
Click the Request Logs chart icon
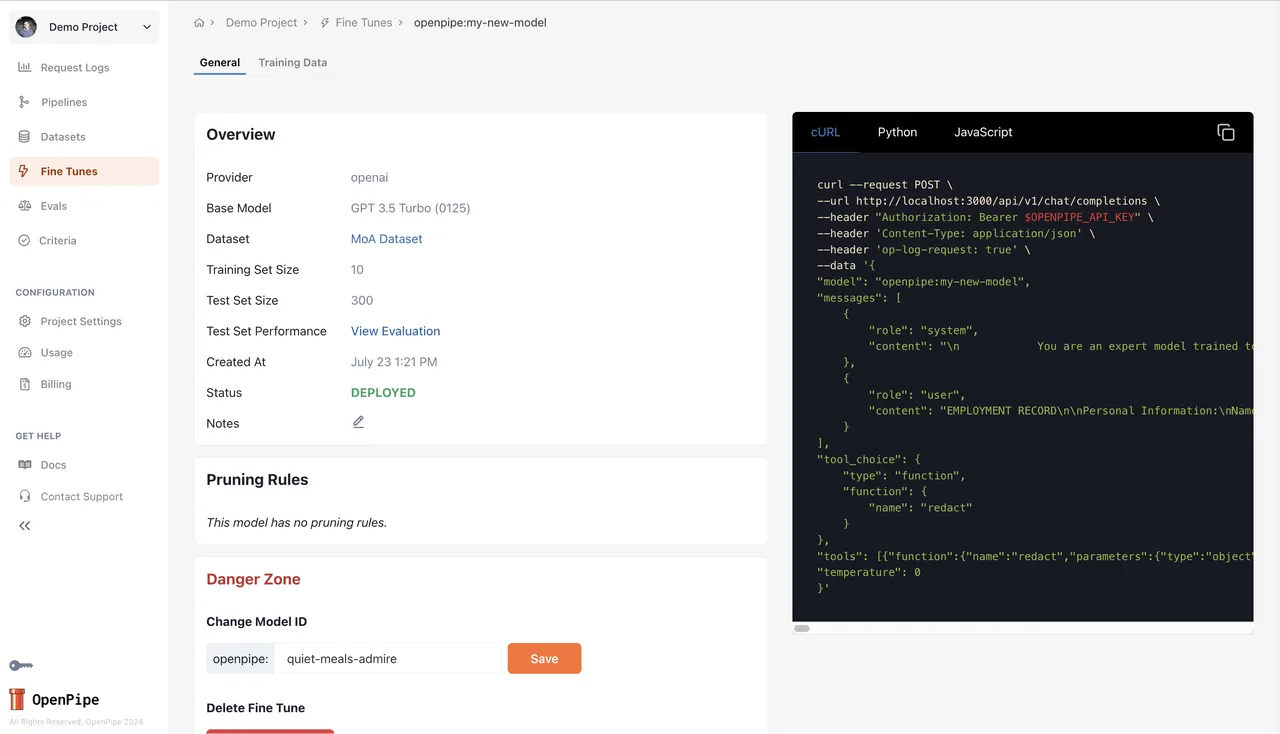pos(25,67)
